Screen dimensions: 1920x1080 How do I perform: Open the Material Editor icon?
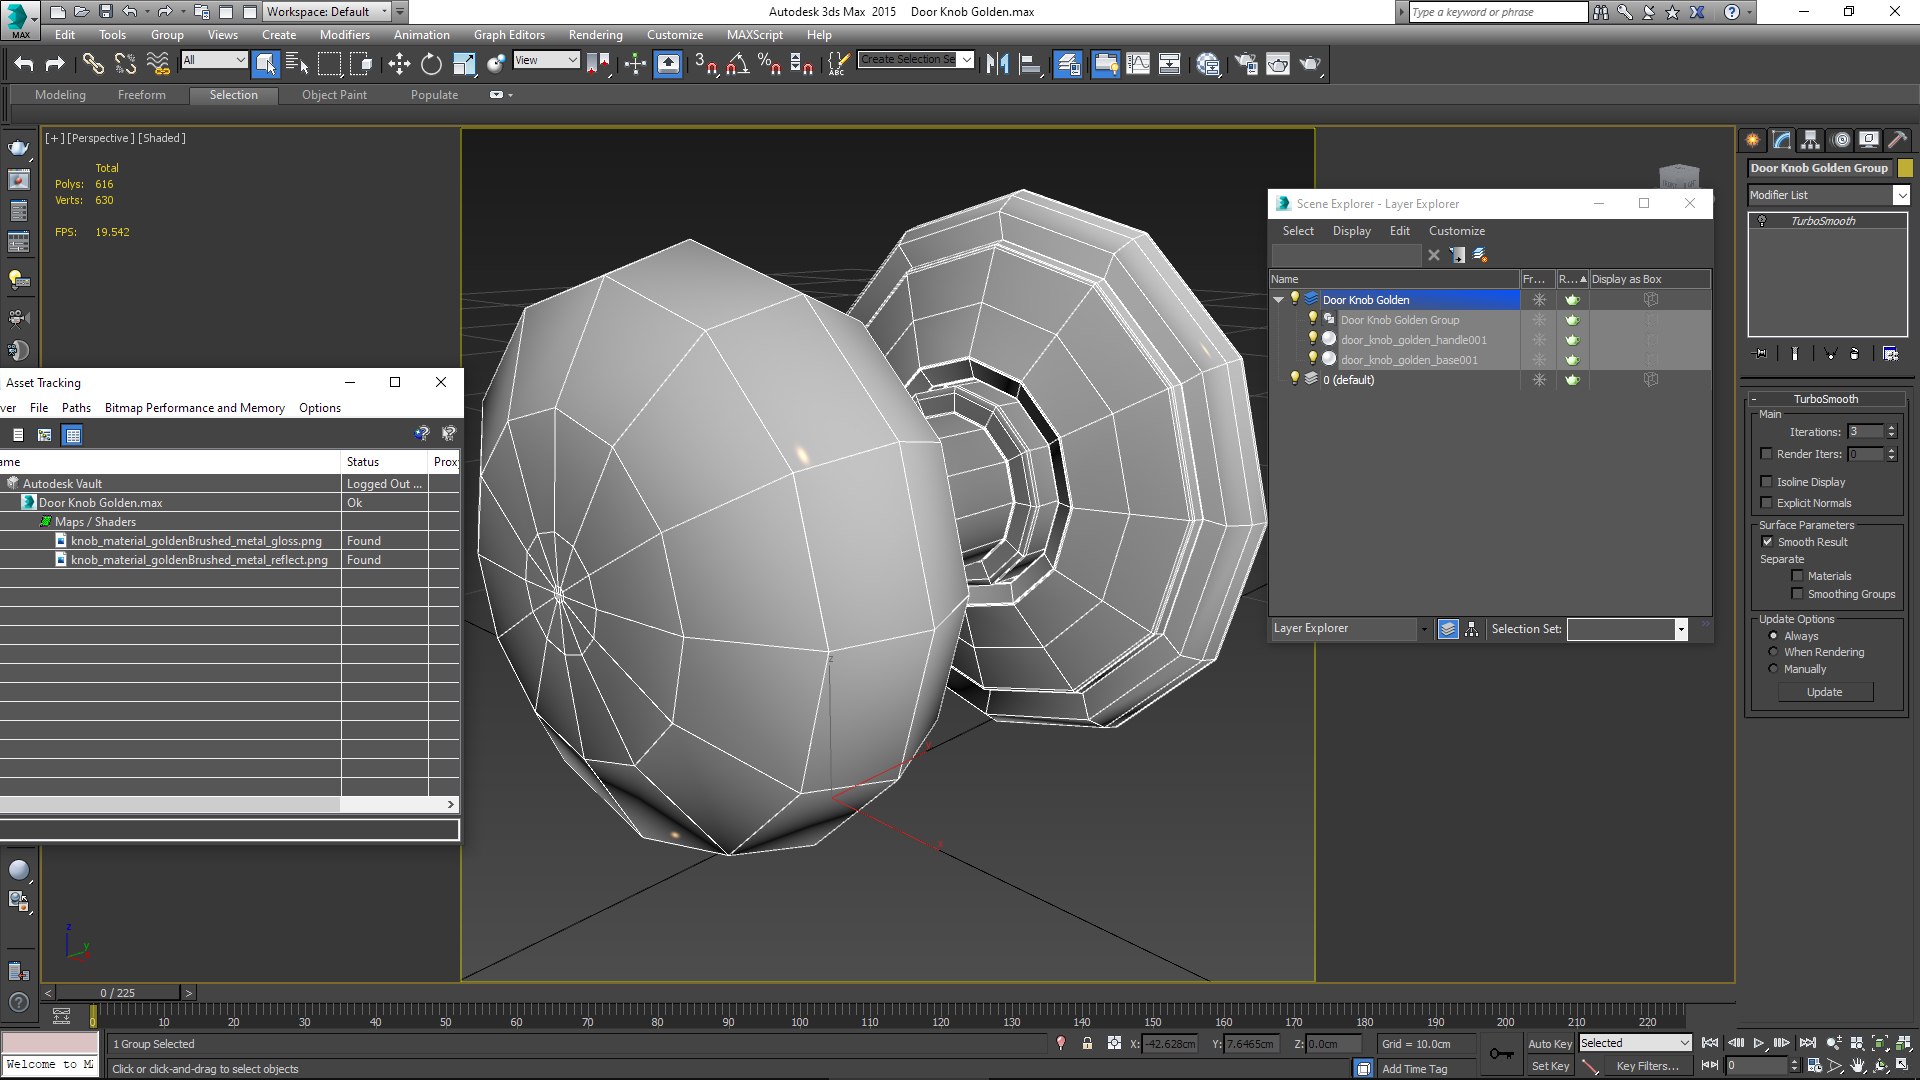(1207, 64)
